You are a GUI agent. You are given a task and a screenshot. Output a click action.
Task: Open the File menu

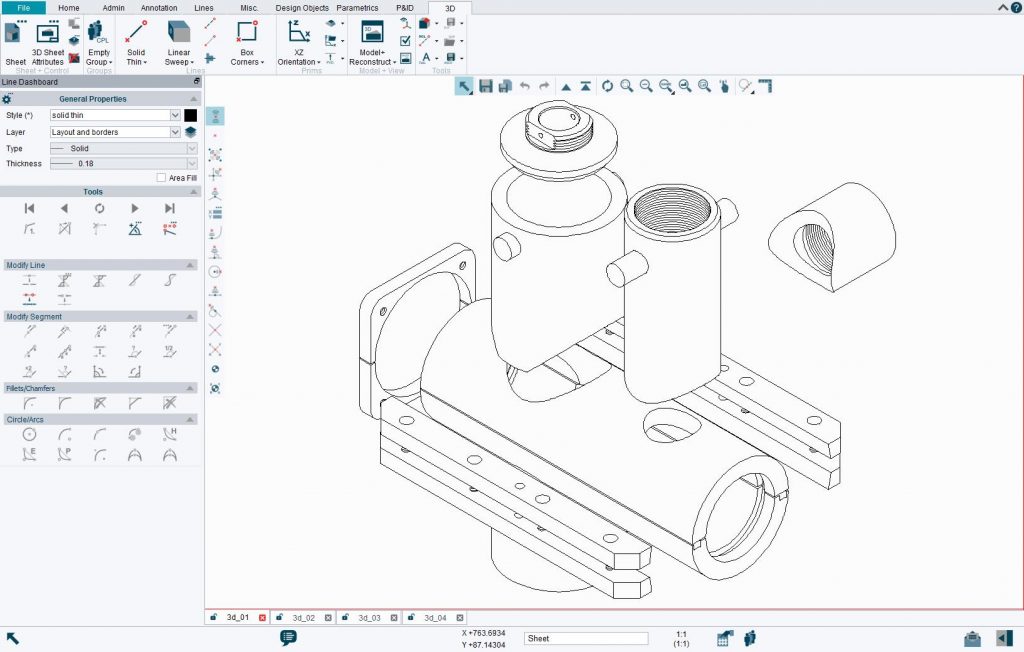click(x=23, y=7)
